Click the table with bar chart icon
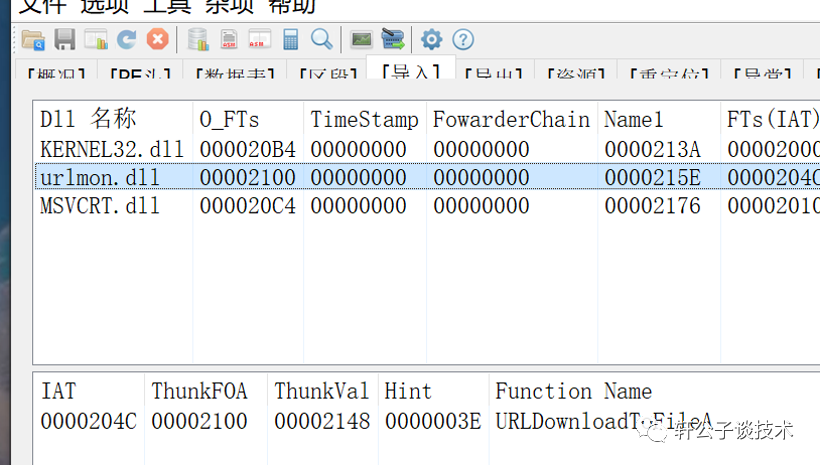The width and height of the screenshot is (820, 466). tap(96, 40)
